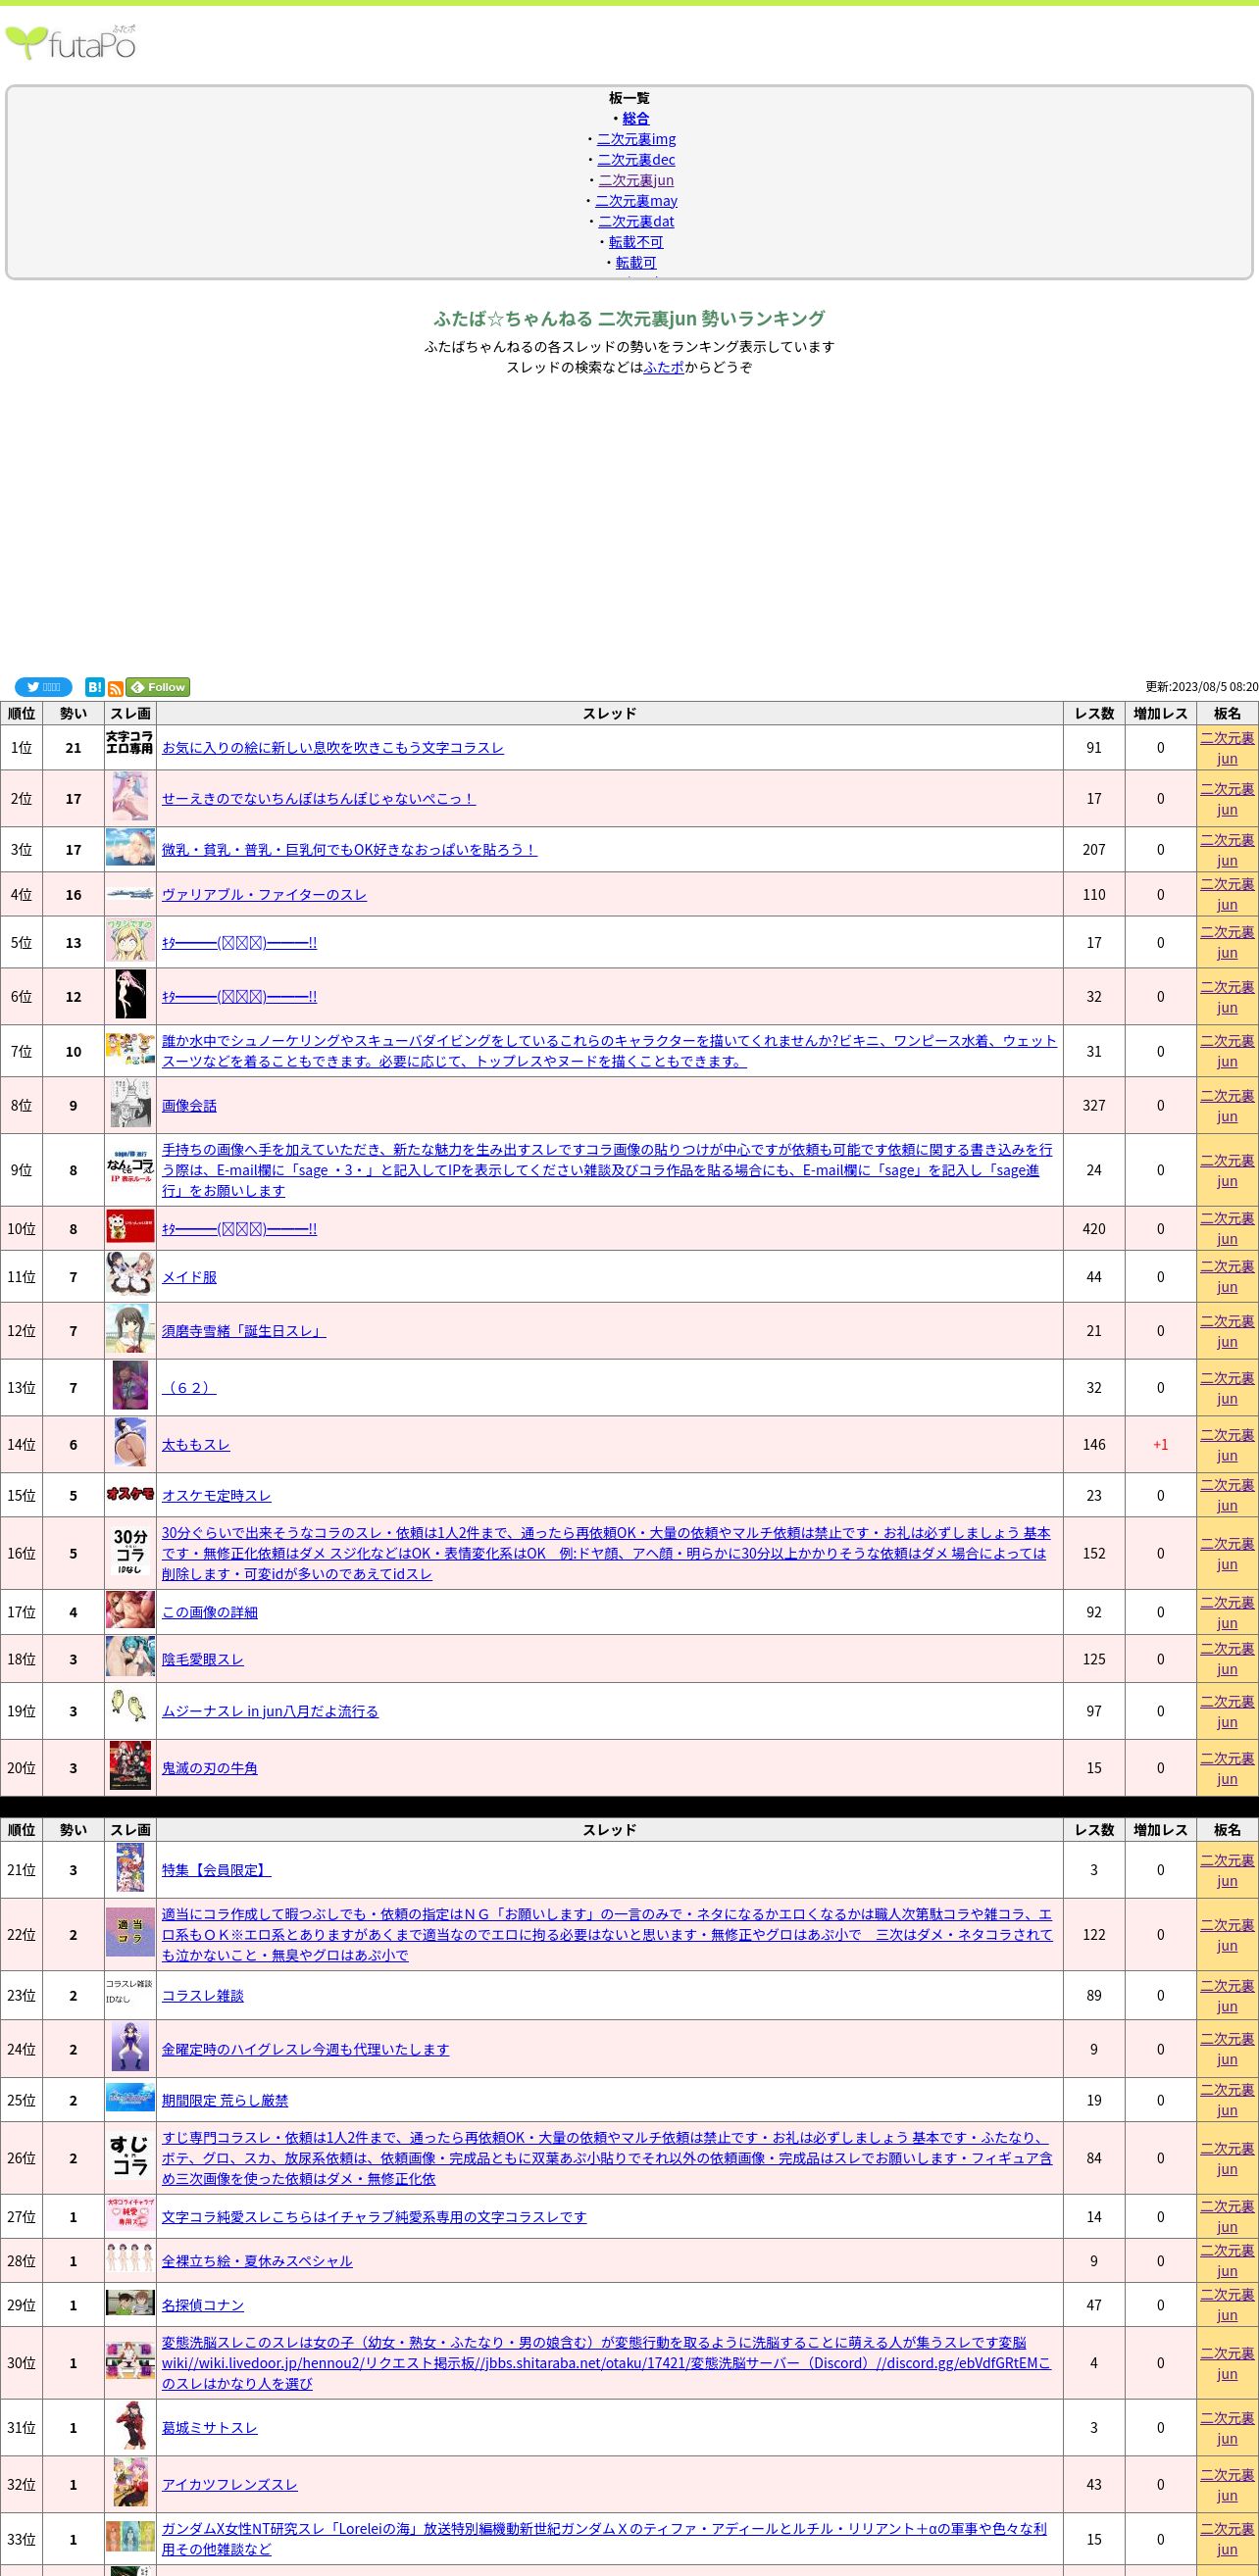Open the ムジーナスレ owl thumbnail
Screen dimensions: 1259x2576
point(130,1706)
